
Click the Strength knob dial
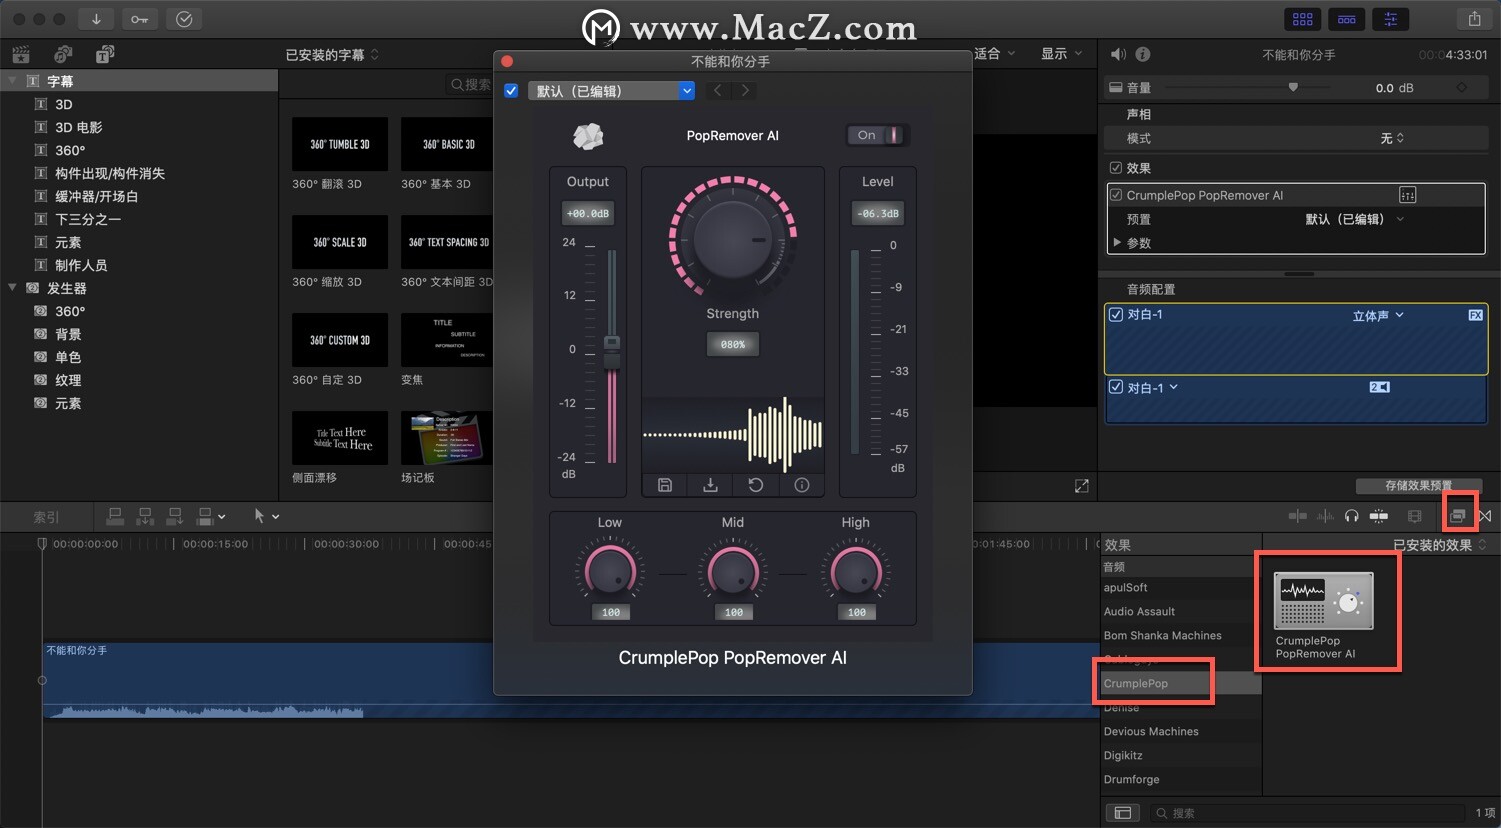coord(733,240)
